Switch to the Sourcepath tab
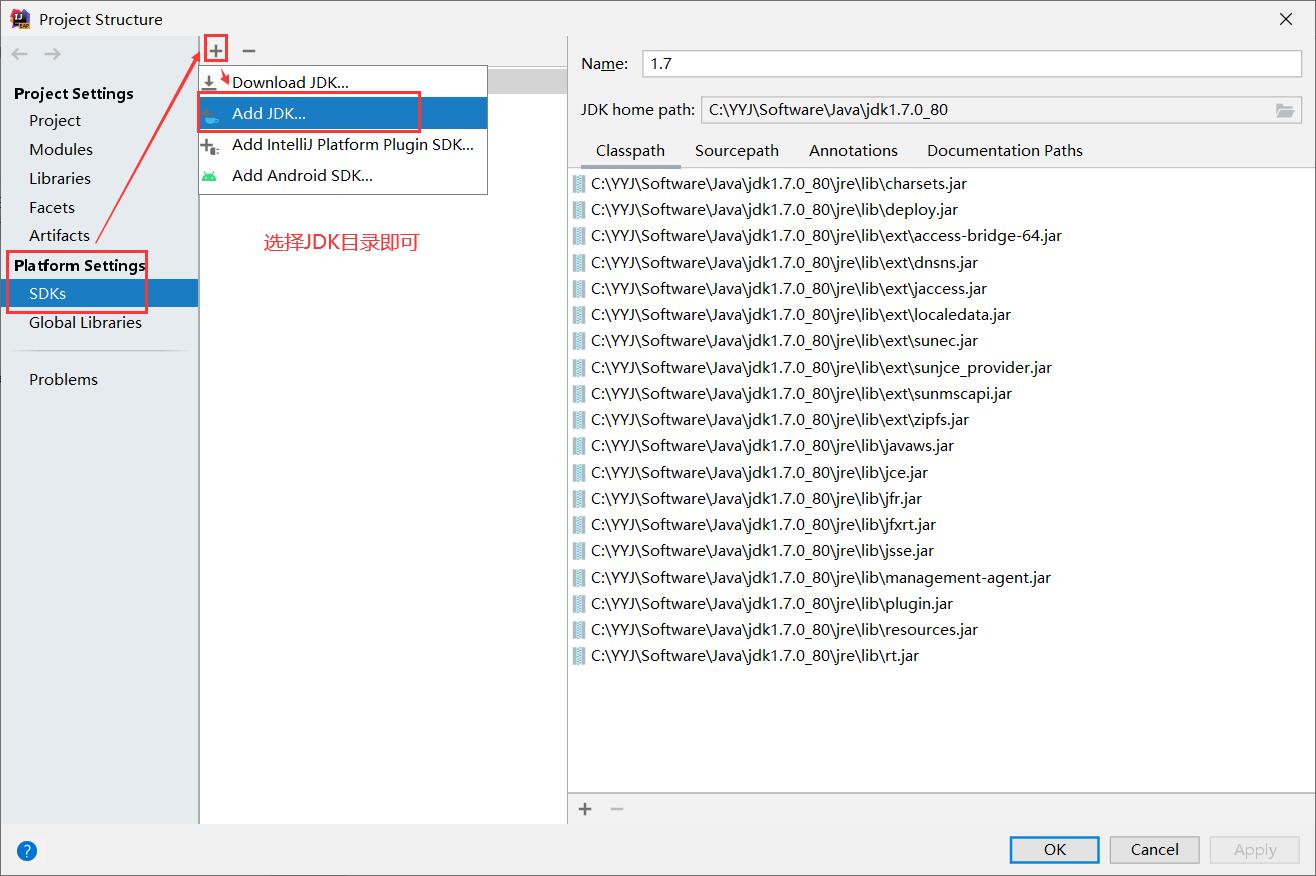This screenshot has height=876, width=1316. [737, 151]
